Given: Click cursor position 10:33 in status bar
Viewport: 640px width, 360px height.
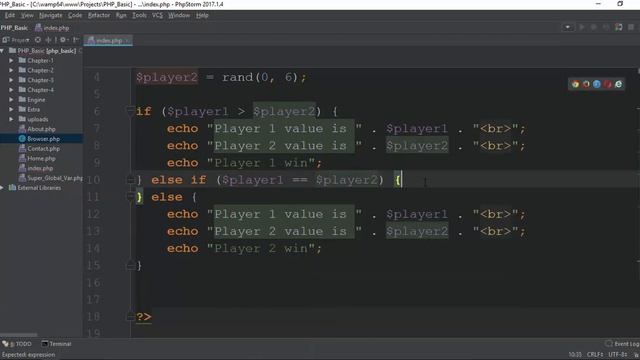Looking at the screenshot, I should pyautogui.click(x=575, y=354).
